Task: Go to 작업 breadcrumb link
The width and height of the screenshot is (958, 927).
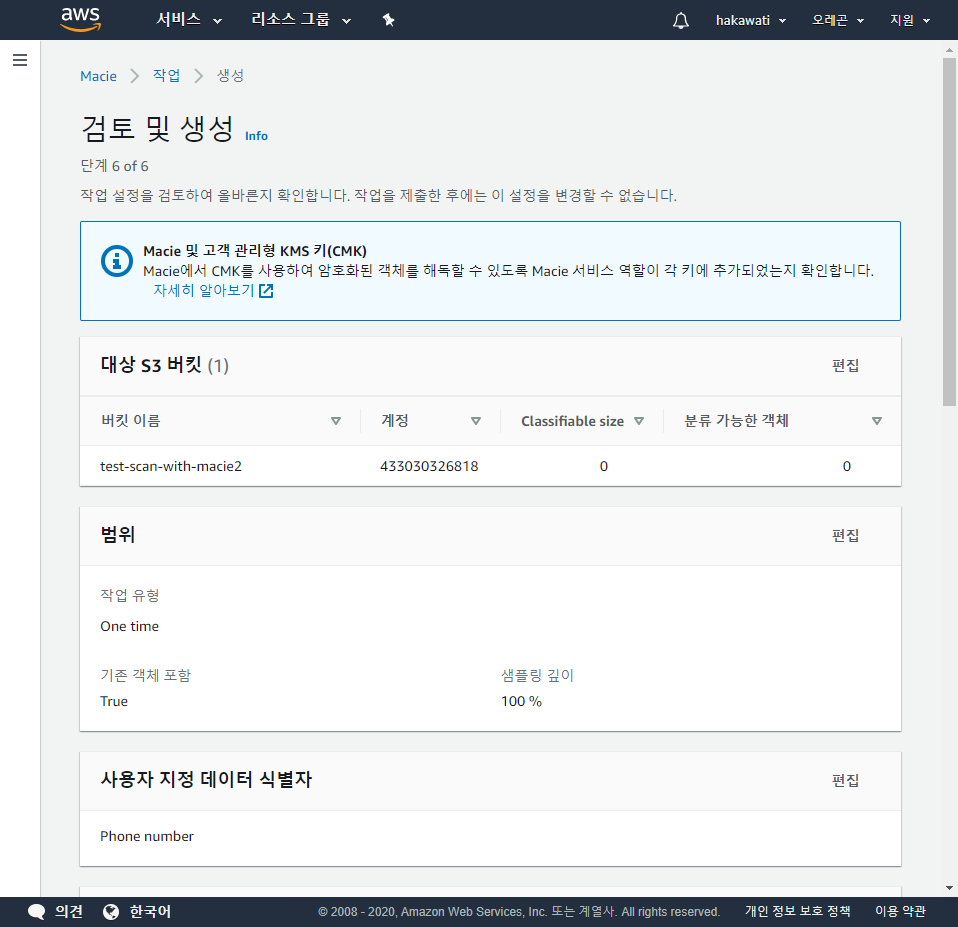Action: coord(166,75)
